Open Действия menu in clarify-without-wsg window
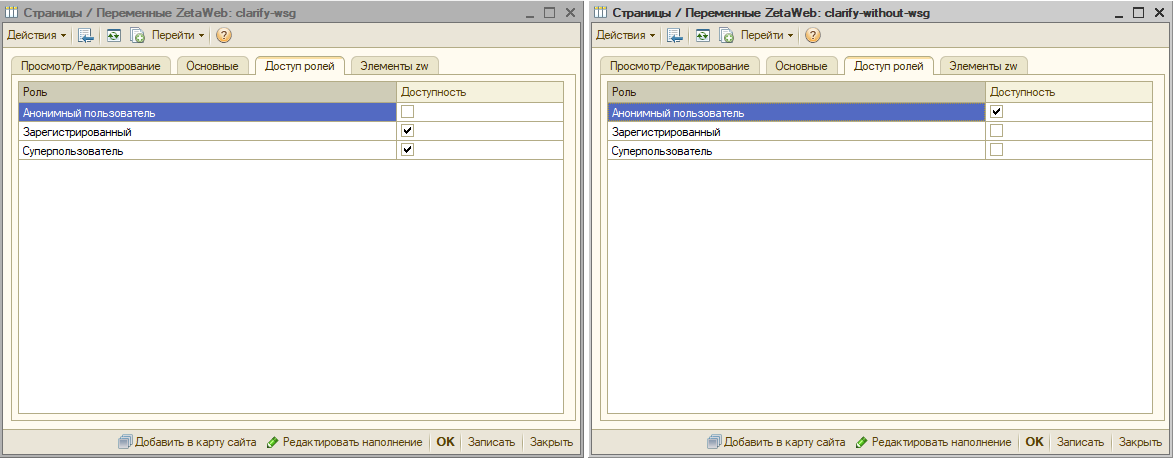Image resolution: width=1173 pixels, height=458 pixels. tap(625, 35)
